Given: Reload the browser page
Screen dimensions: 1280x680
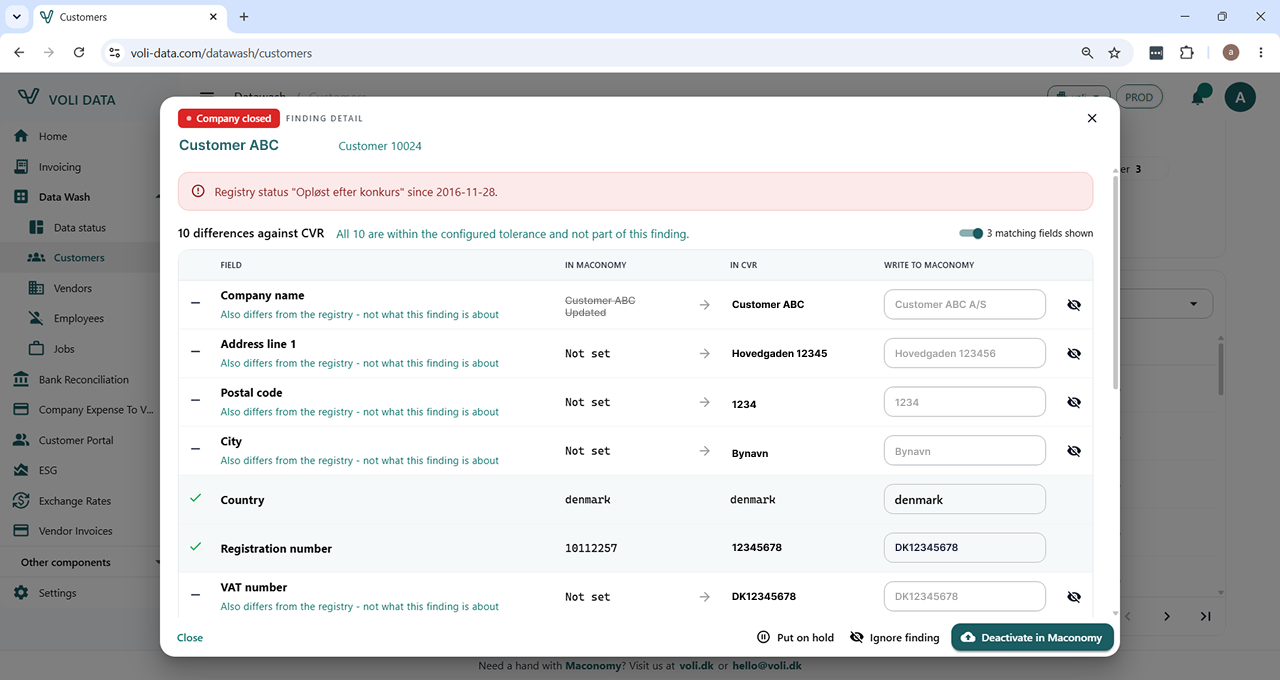Looking at the screenshot, I should coord(79,52).
